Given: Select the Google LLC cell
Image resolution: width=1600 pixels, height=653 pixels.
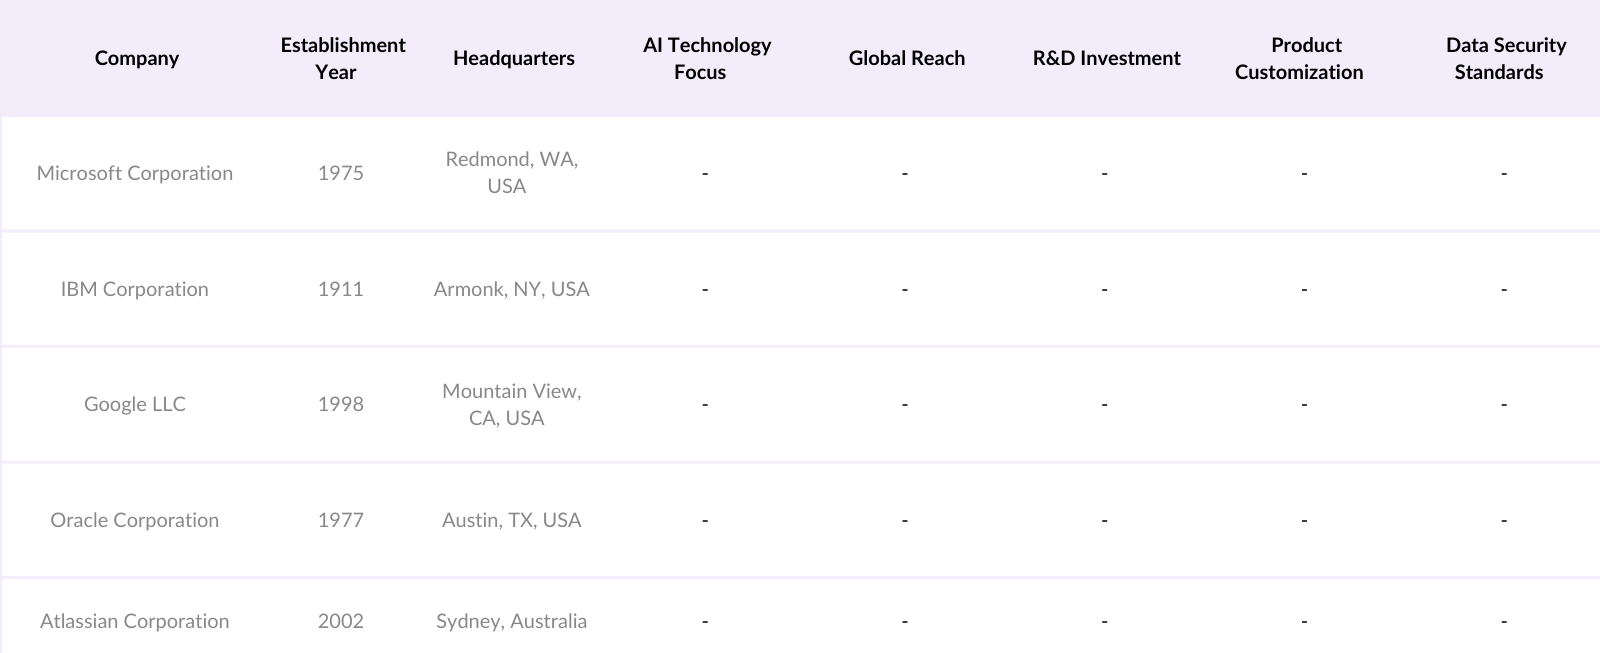Looking at the screenshot, I should pos(135,404).
